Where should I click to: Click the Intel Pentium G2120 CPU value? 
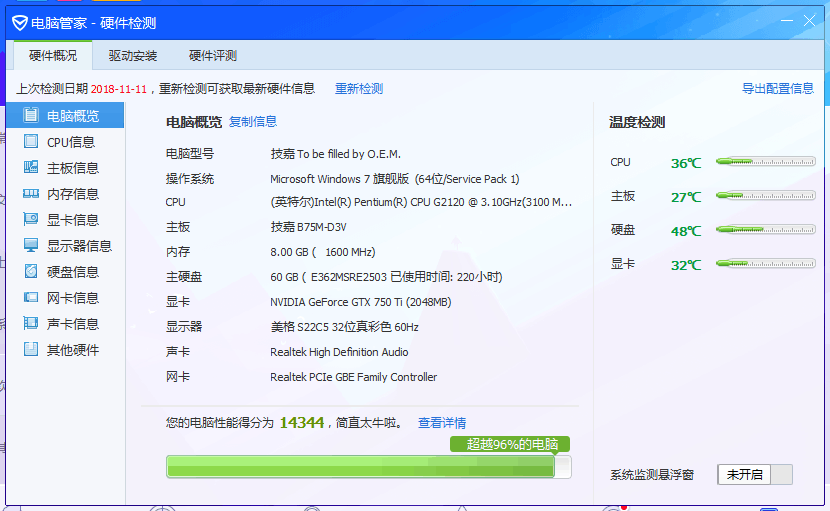click(421, 202)
